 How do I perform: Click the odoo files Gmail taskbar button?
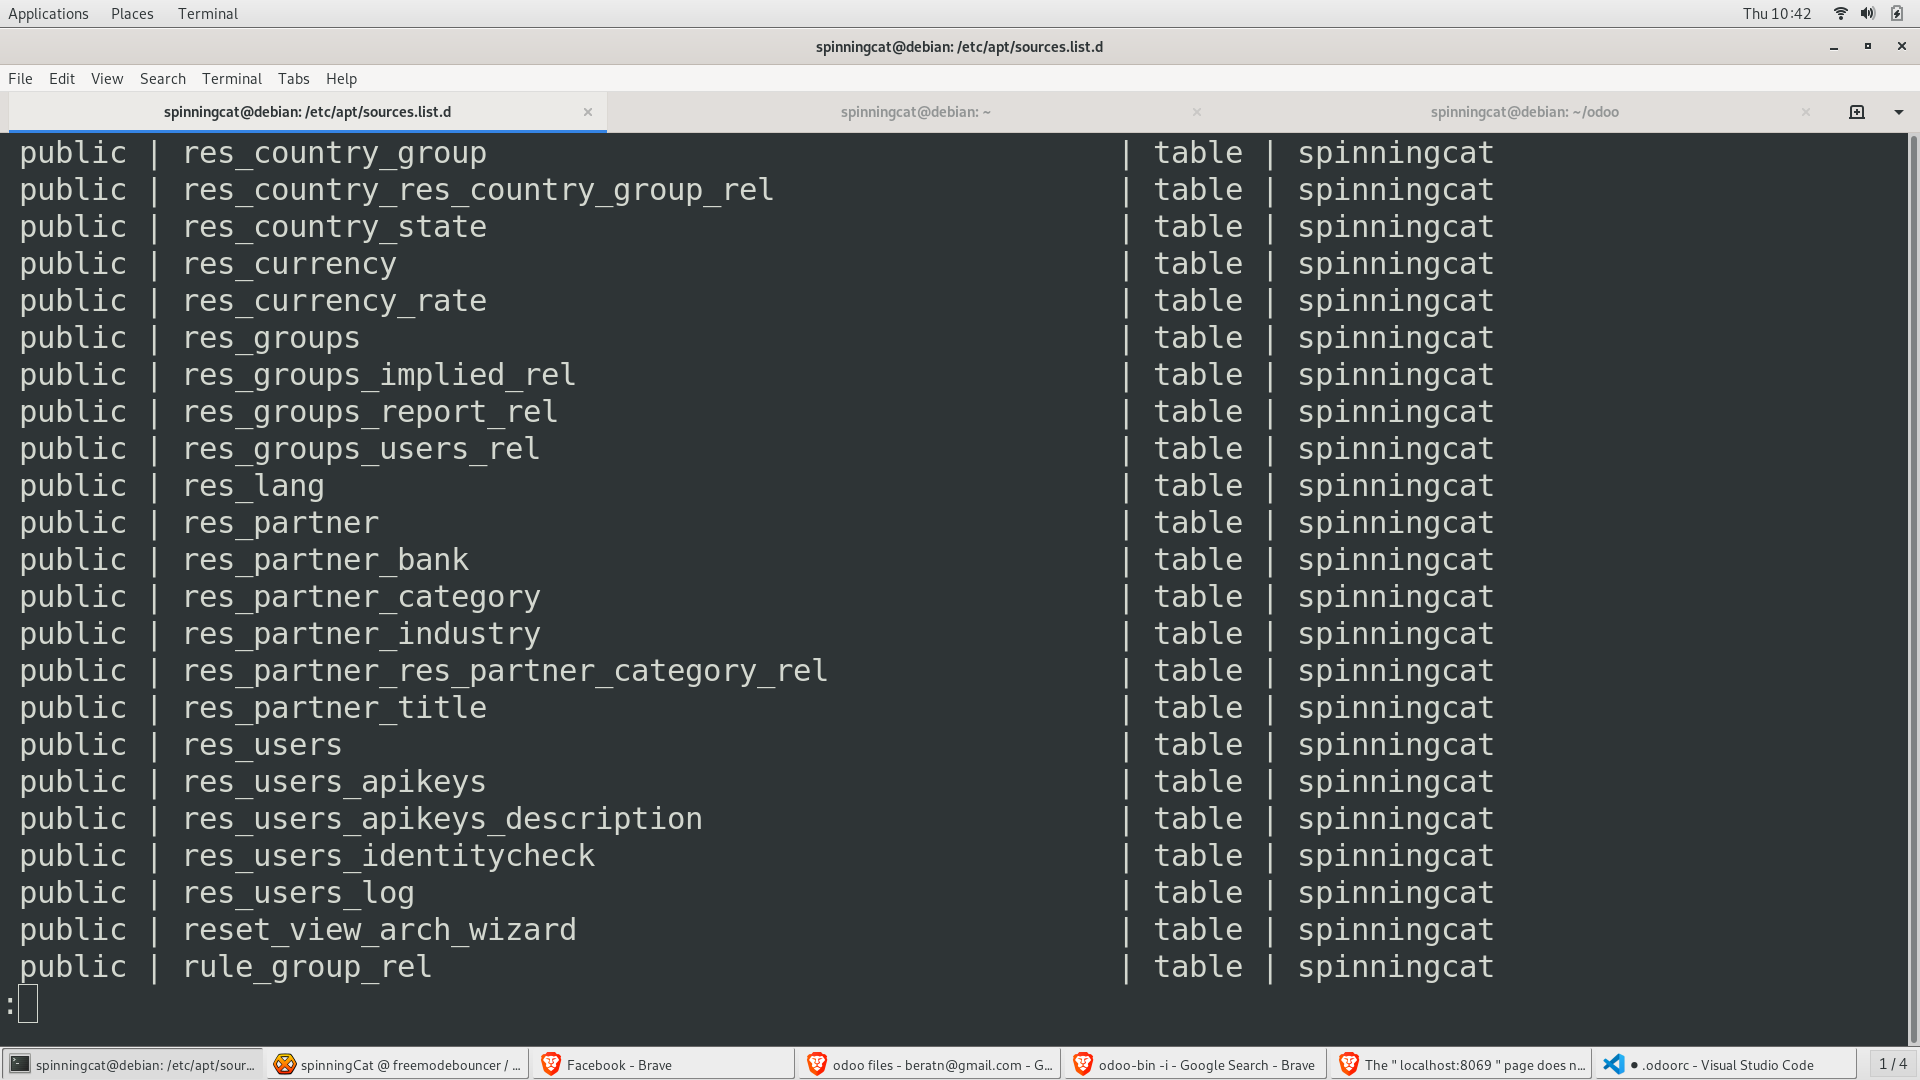pyautogui.click(x=930, y=1064)
